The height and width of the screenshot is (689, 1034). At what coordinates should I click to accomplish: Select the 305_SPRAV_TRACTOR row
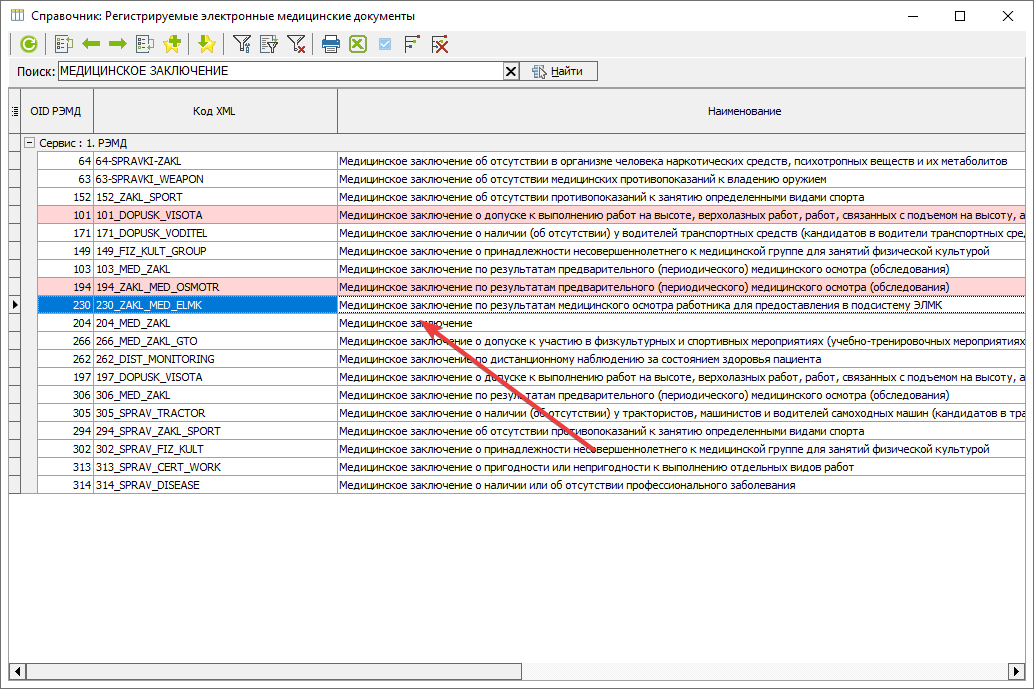(x=531, y=413)
